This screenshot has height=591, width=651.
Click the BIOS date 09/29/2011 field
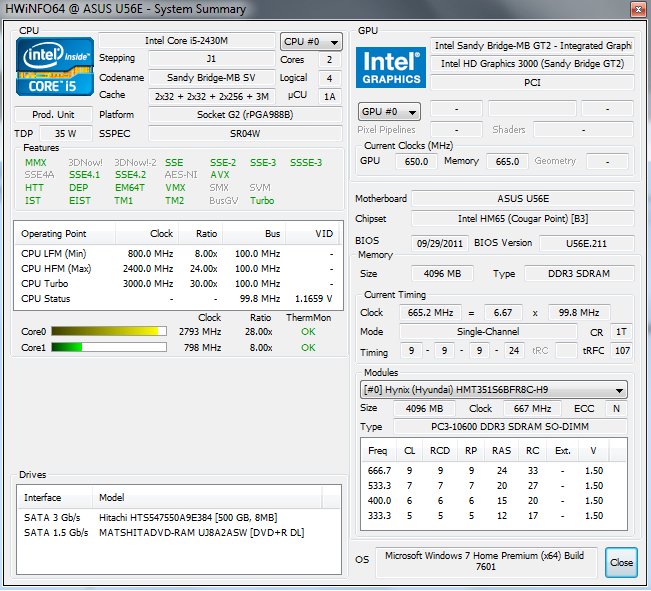click(x=440, y=243)
